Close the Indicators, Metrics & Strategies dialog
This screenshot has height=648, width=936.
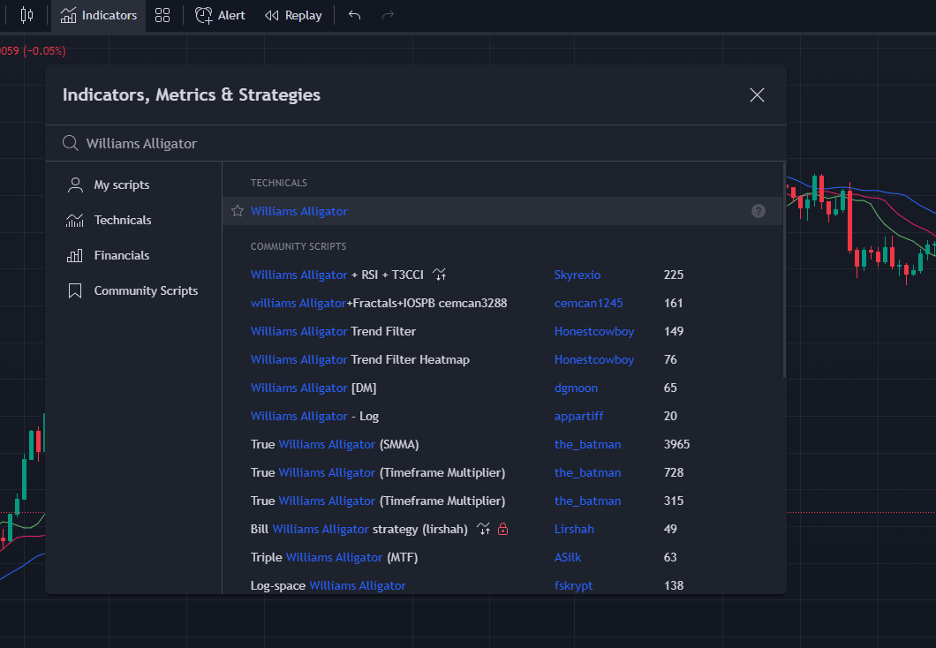click(x=757, y=95)
